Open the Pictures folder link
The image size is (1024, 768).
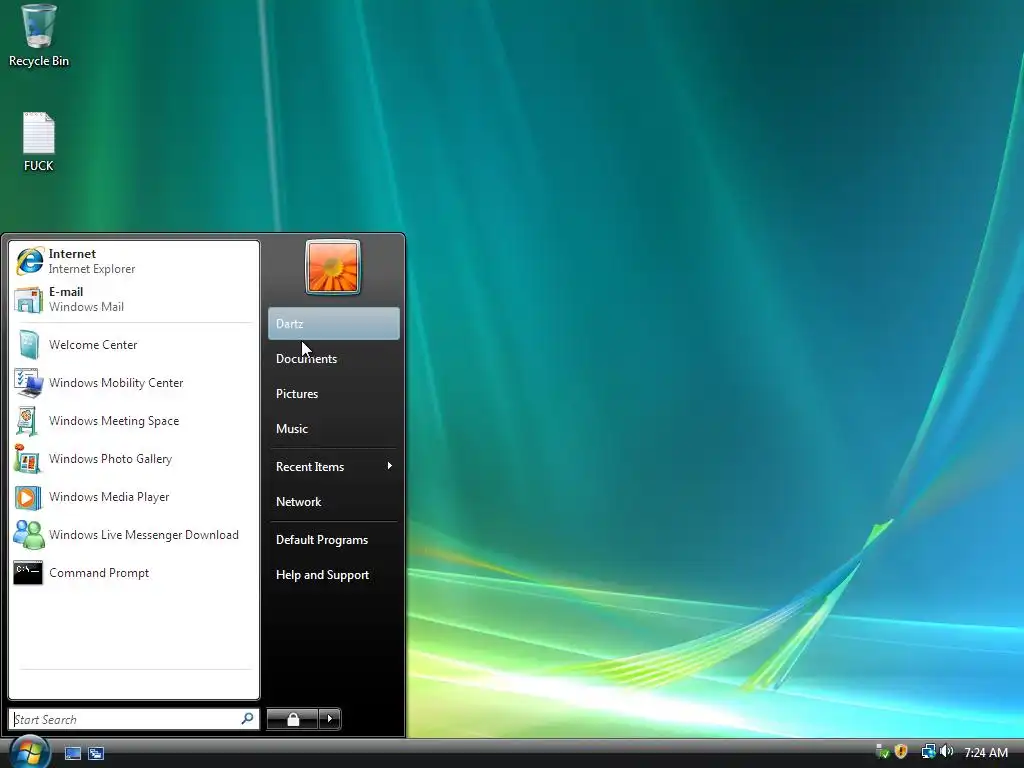point(334,394)
